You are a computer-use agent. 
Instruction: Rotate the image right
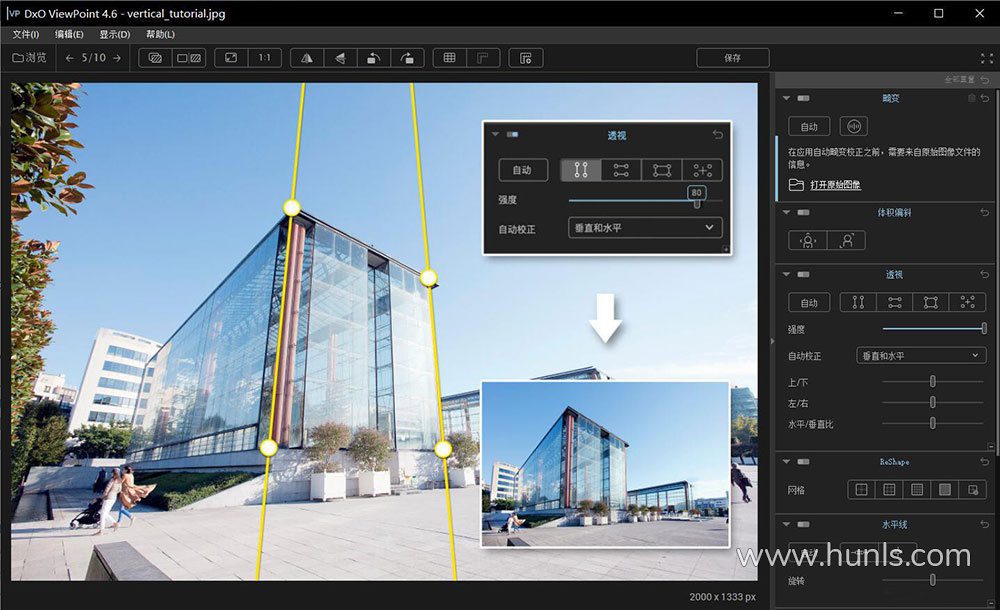(407, 58)
